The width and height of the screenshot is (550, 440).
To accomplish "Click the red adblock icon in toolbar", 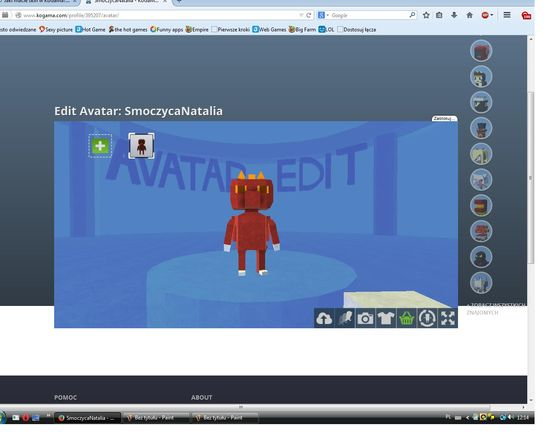I will (485, 15).
